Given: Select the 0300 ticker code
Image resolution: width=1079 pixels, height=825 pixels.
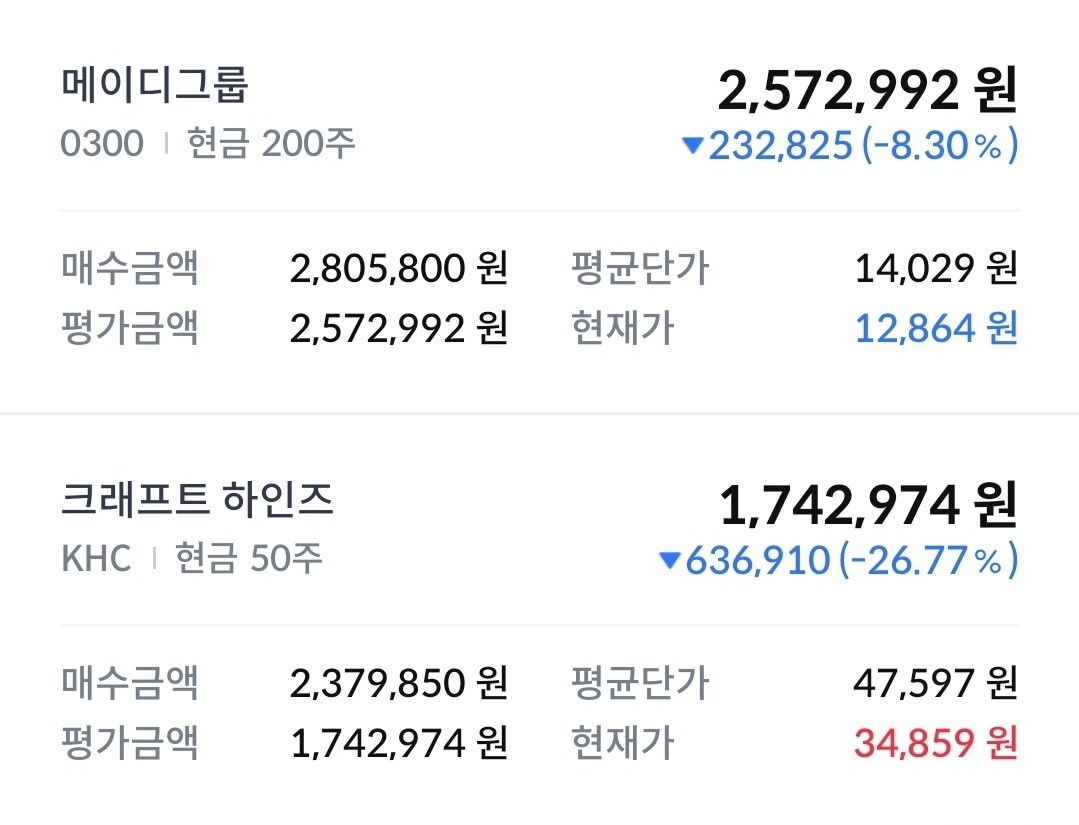Looking at the screenshot, I should tap(102, 144).
